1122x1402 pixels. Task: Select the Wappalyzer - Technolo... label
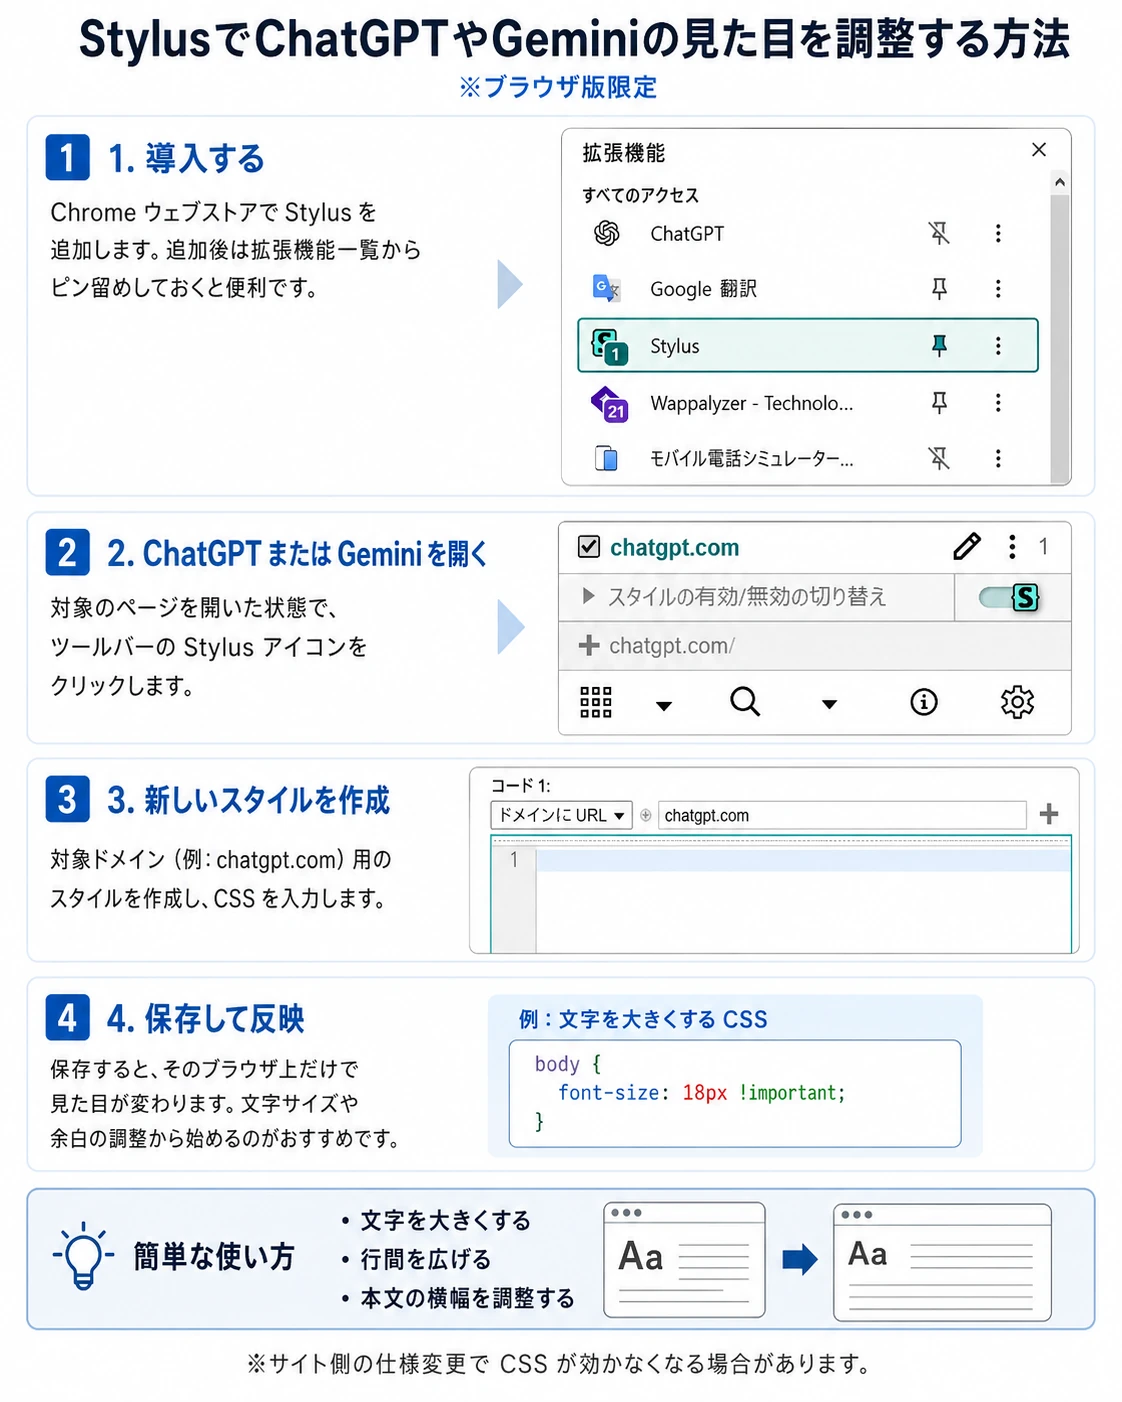(x=752, y=404)
